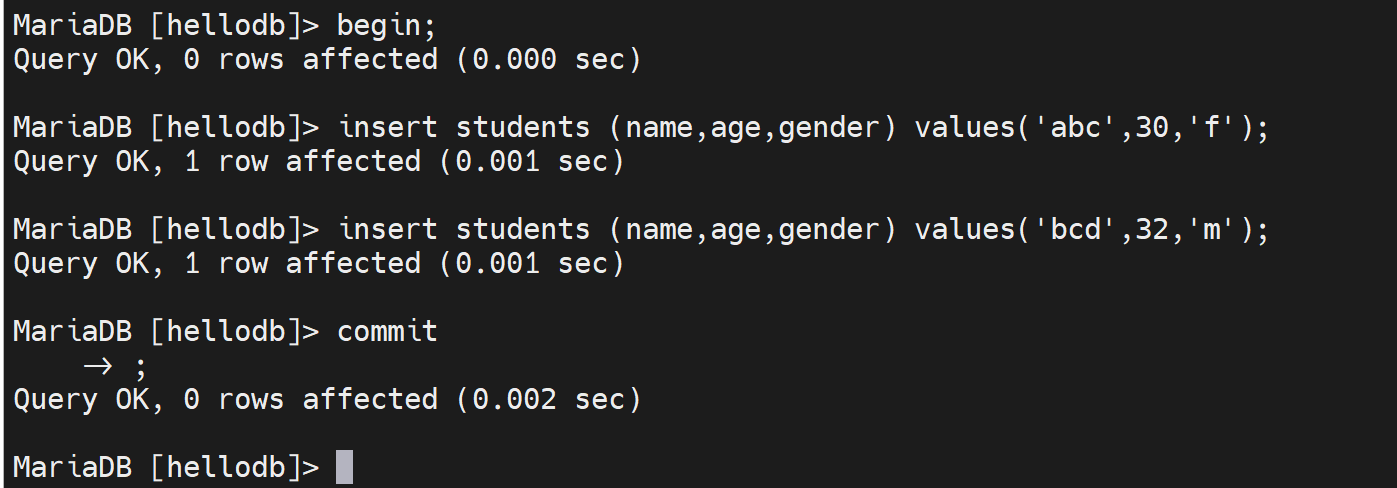Click the '0.000 sec' timing text
This screenshot has height=488, width=1397.
548,60
